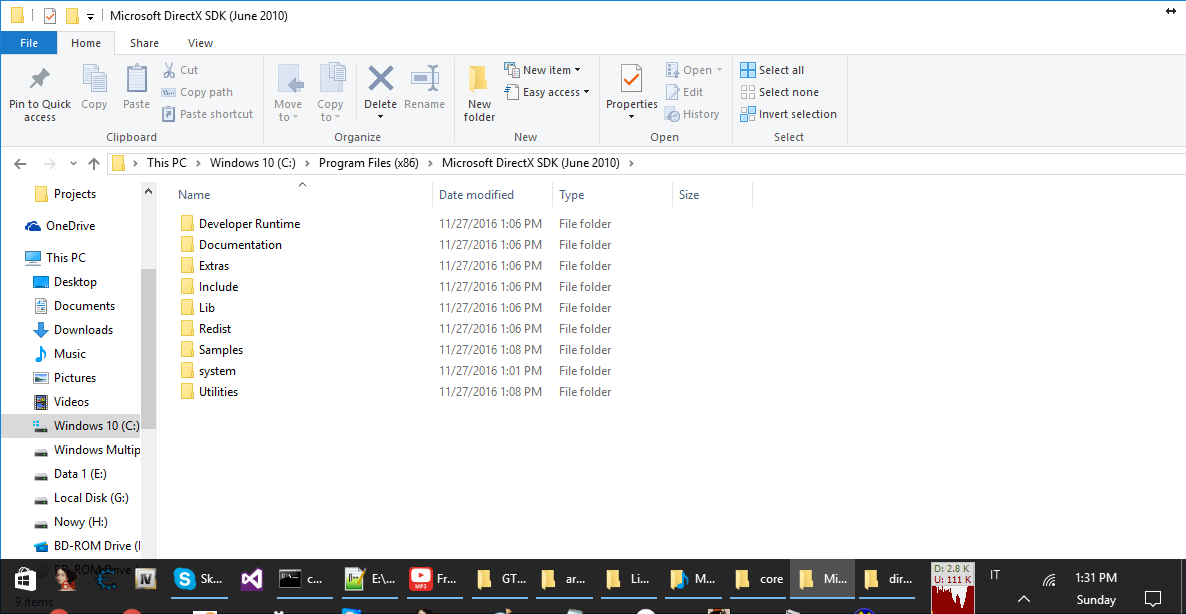The image size is (1186, 614).
Task: Click the Delete X icon in the ribbon
Action: 380,78
